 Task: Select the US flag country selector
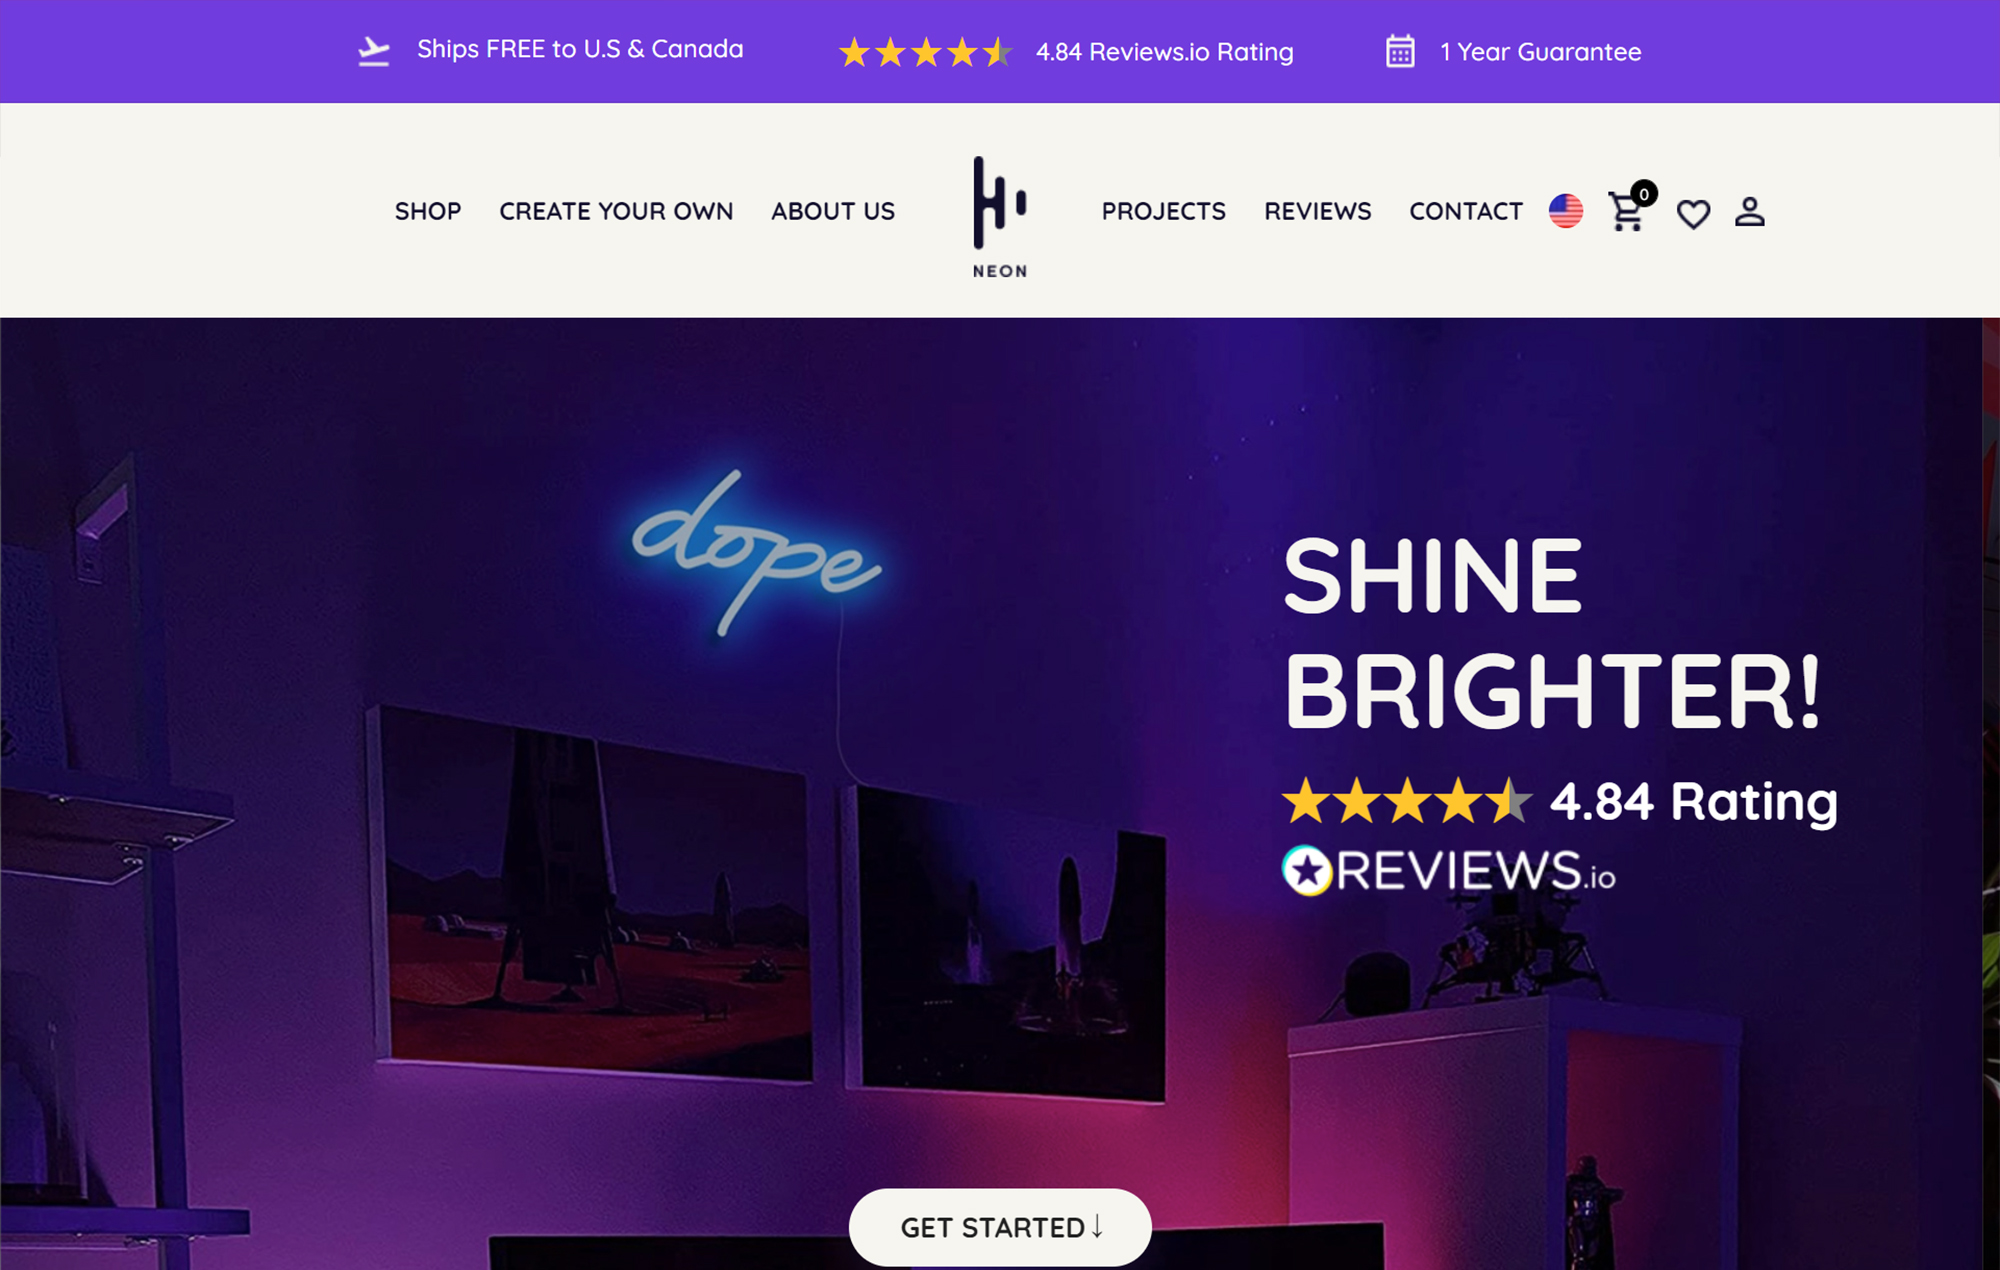[1565, 211]
